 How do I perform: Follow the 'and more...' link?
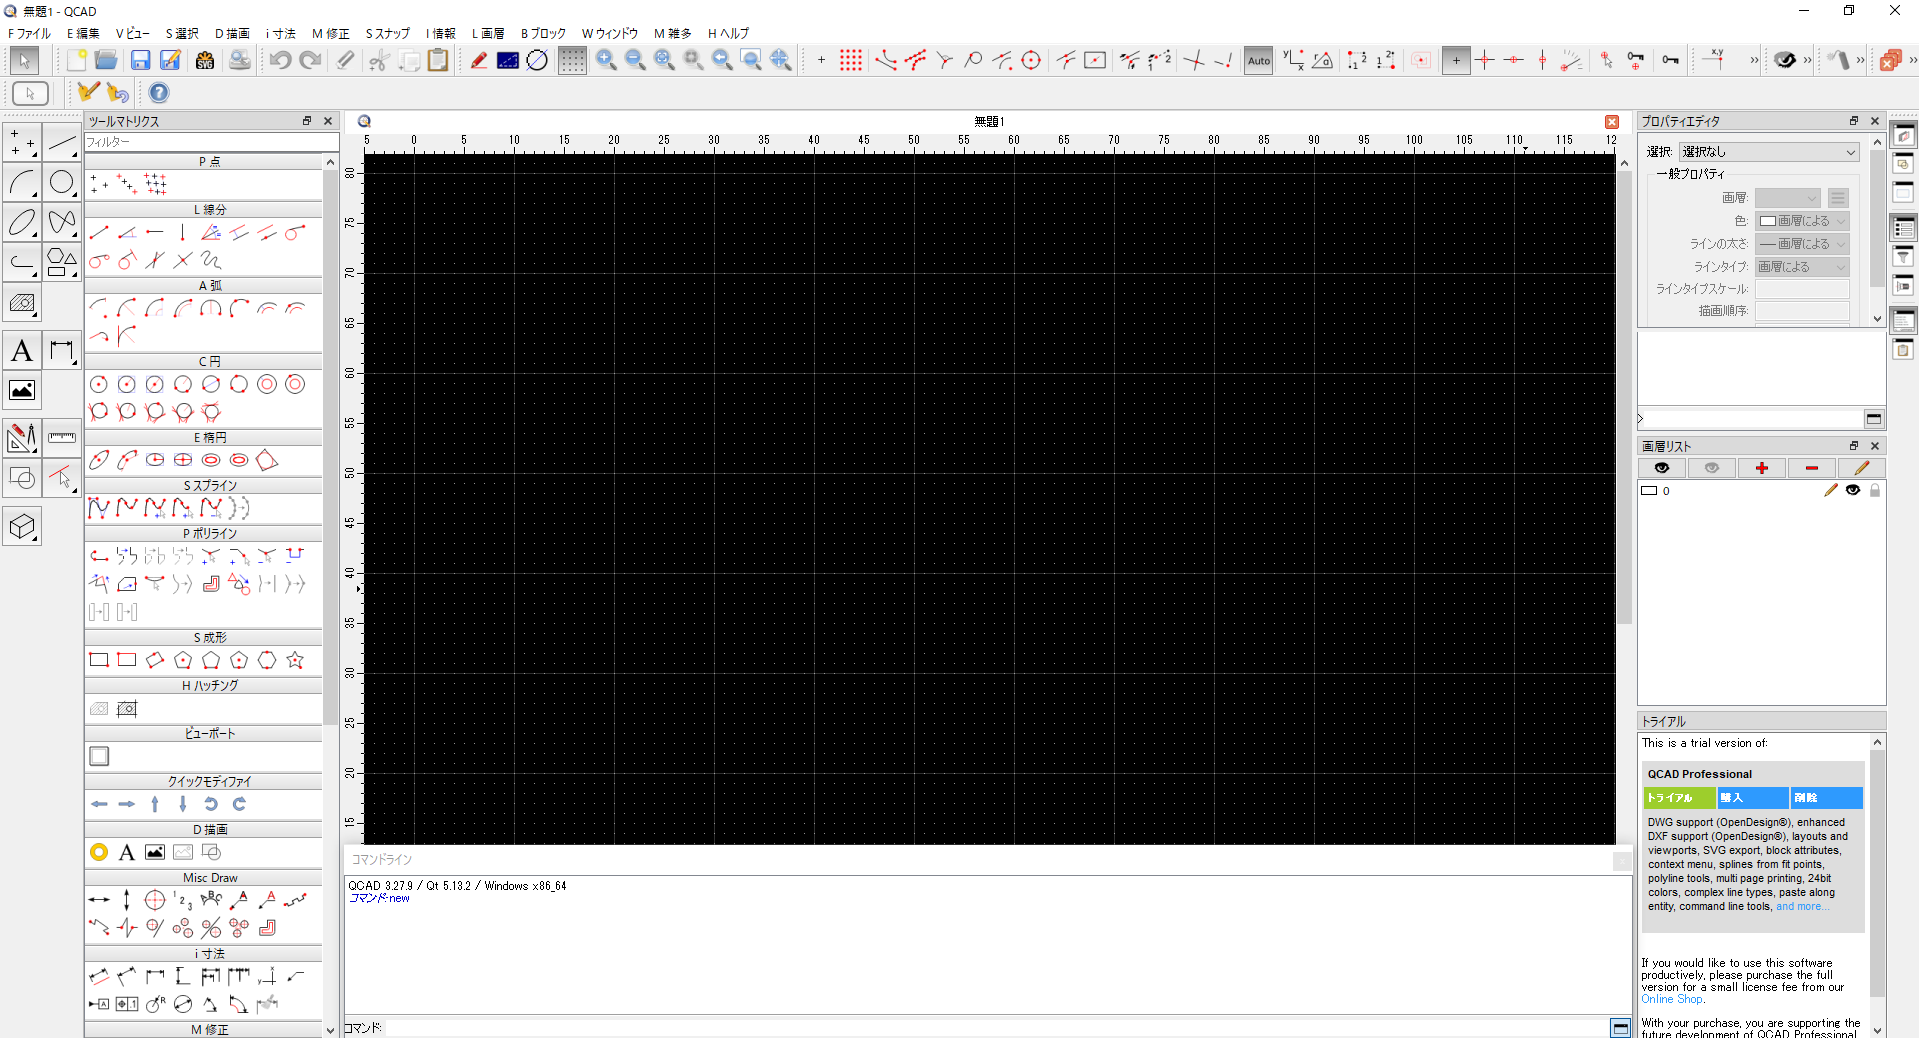(x=1802, y=906)
